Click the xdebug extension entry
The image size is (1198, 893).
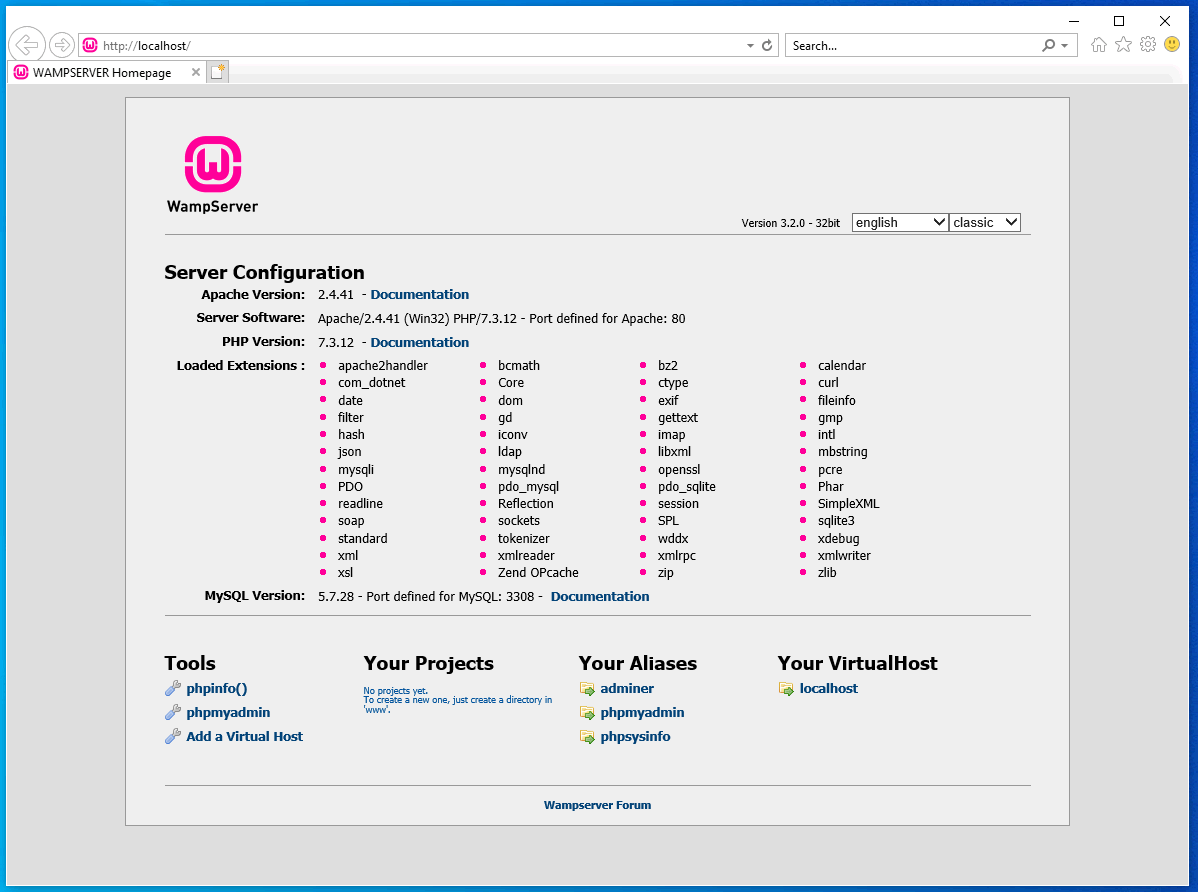[x=838, y=539]
